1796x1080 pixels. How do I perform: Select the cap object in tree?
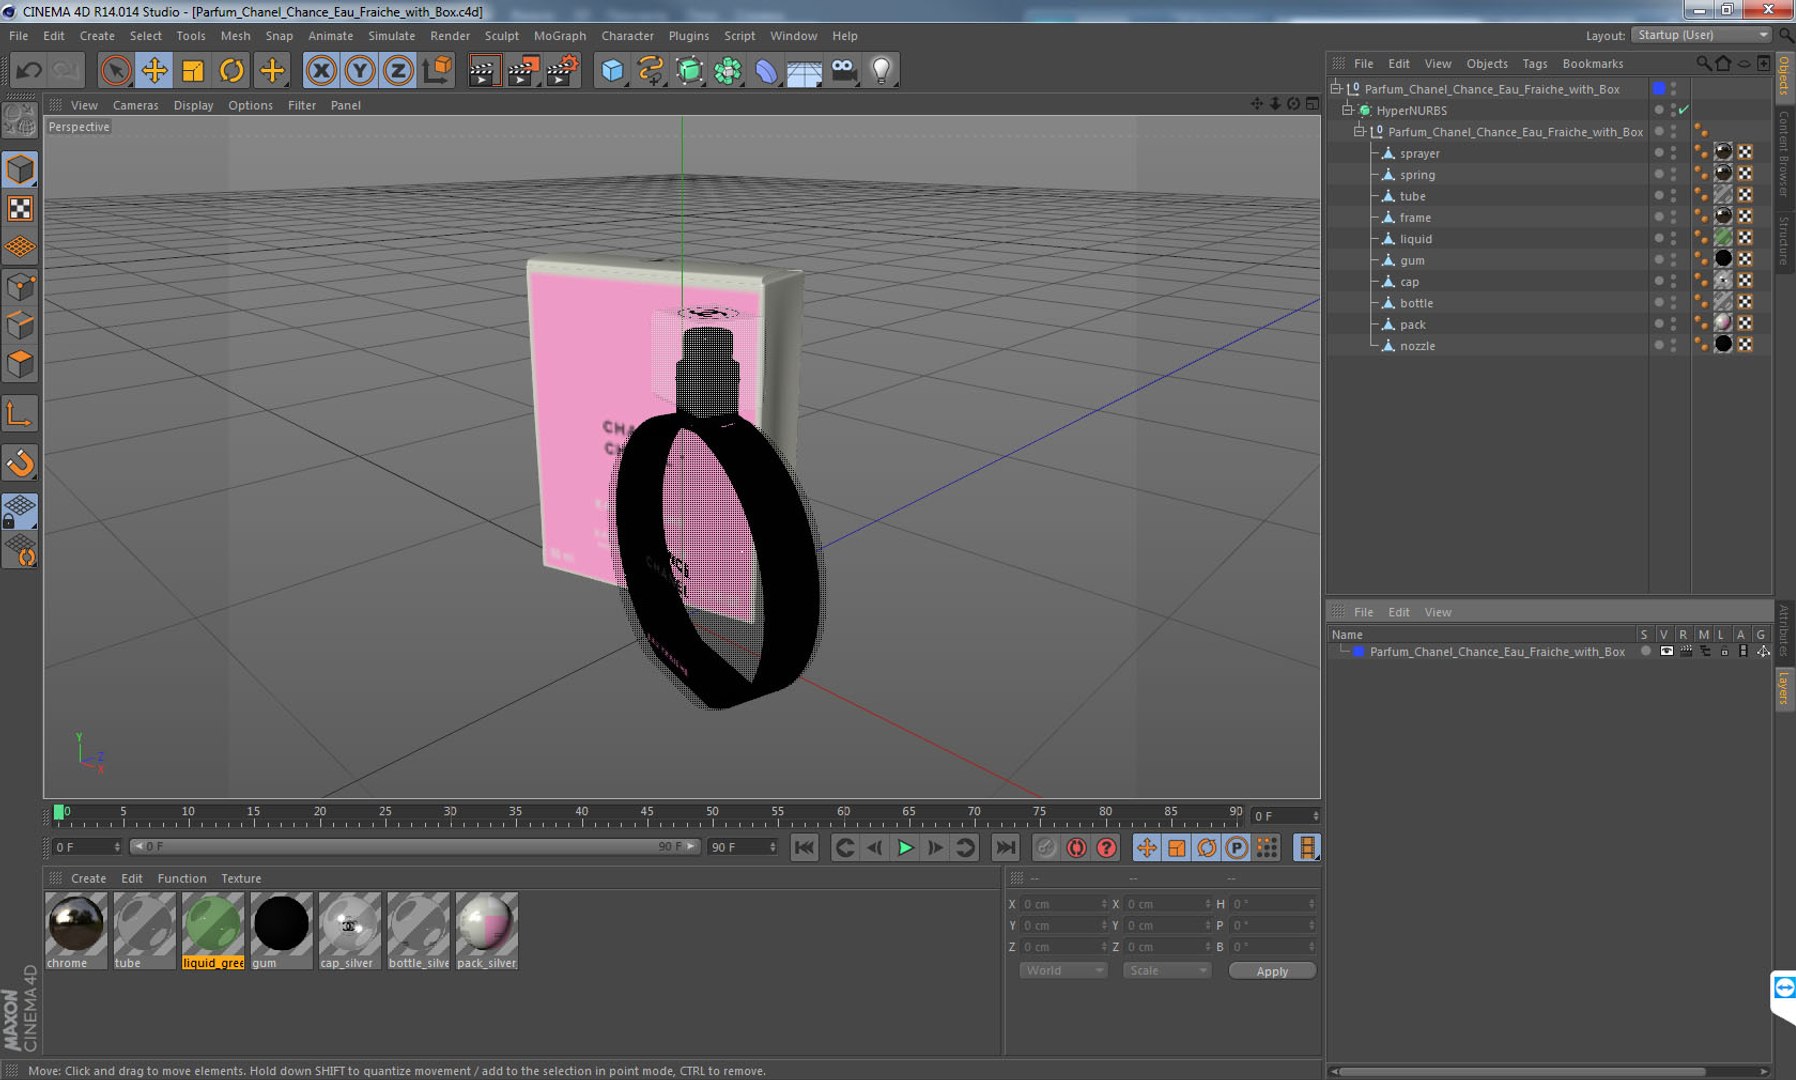1409,282
